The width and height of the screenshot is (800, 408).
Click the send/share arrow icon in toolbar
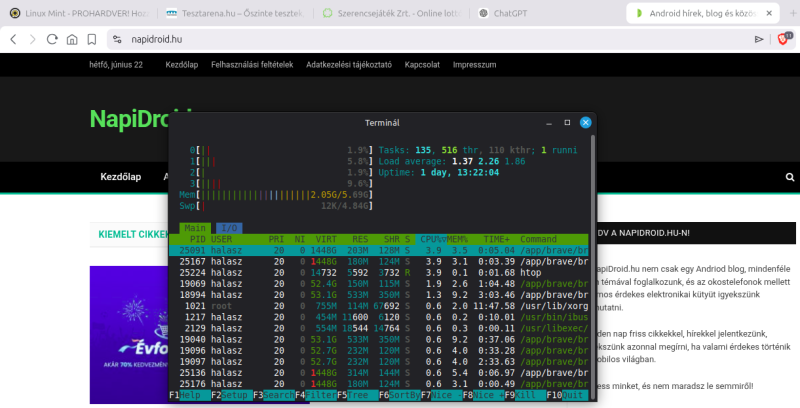click(x=759, y=39)
